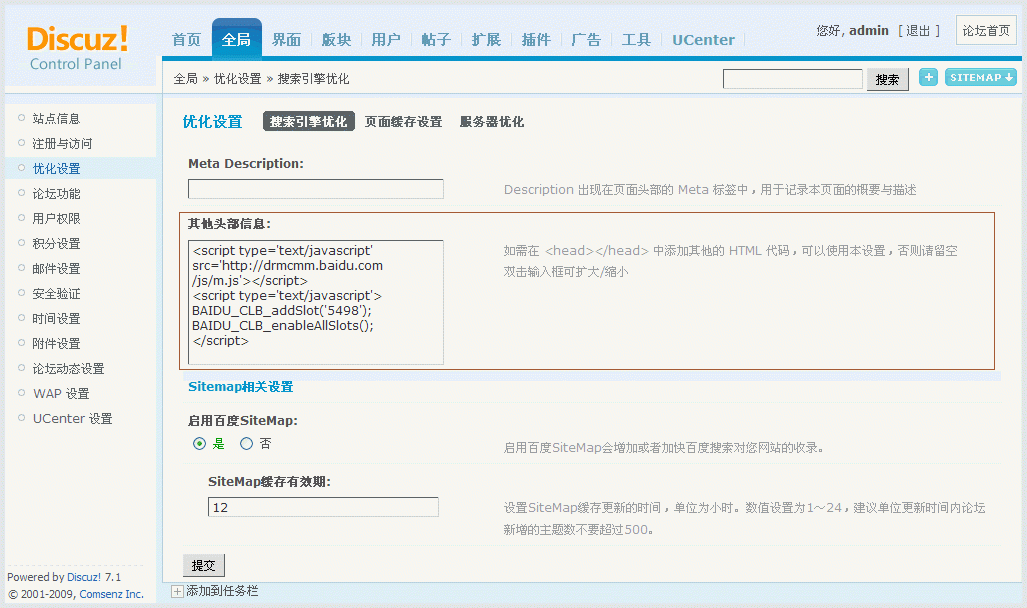Click 全局 in the breadcrumb
This screenshot has width=1027, height=608.
pos(185,79)
